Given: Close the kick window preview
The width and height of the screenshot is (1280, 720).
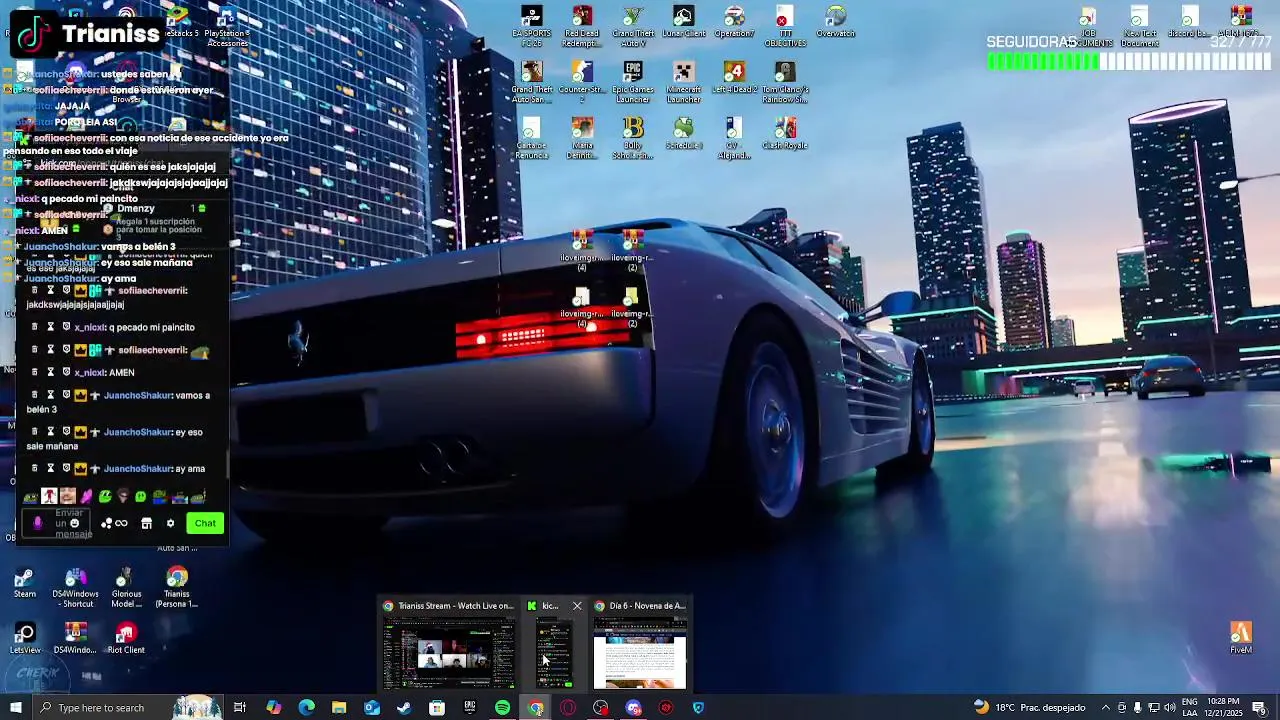Looking at the screenshot, I should tap(577, 606).
